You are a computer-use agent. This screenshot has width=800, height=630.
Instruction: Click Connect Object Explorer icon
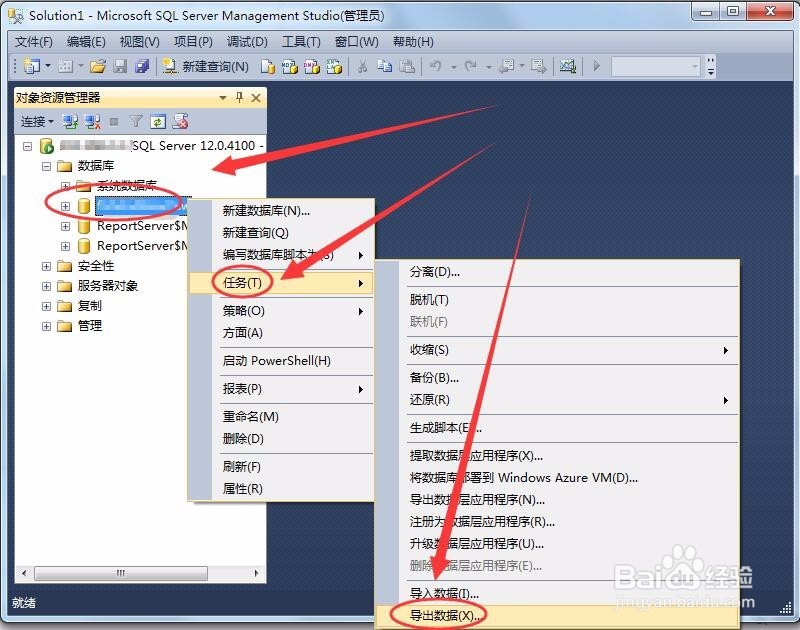pyautogui.click(x=70, y=121)
